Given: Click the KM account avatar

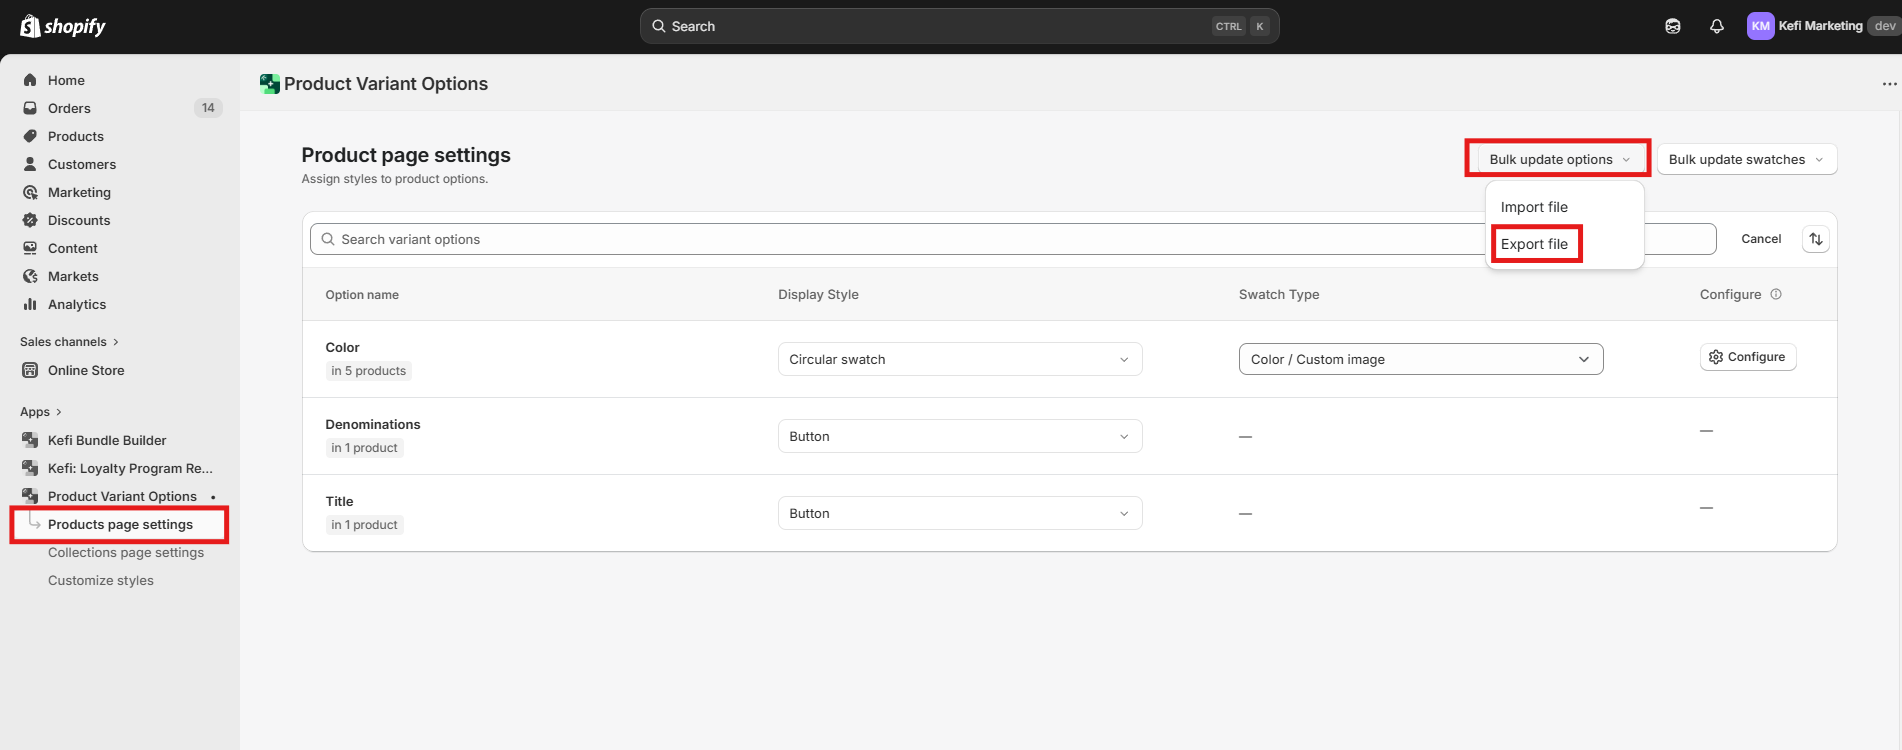Looking at the screenshot, I should click(1760, 26).
